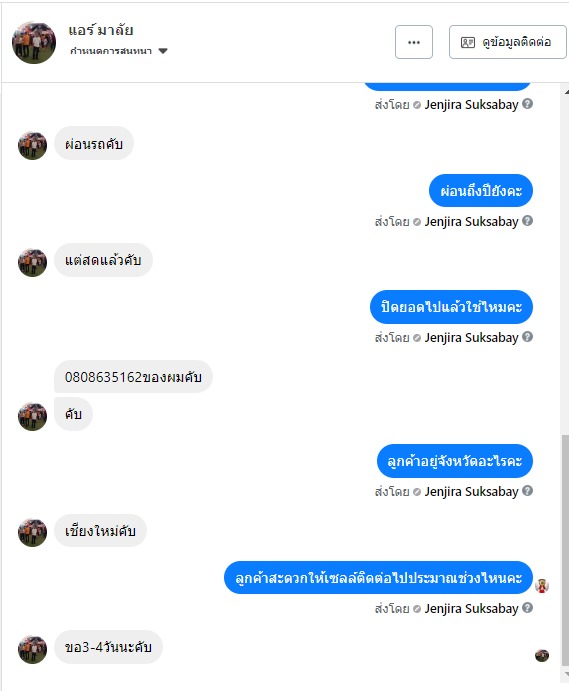Viewport: 569px width, 691px height.
Task: Click the contact card icon in header
Action: point(468,42)
